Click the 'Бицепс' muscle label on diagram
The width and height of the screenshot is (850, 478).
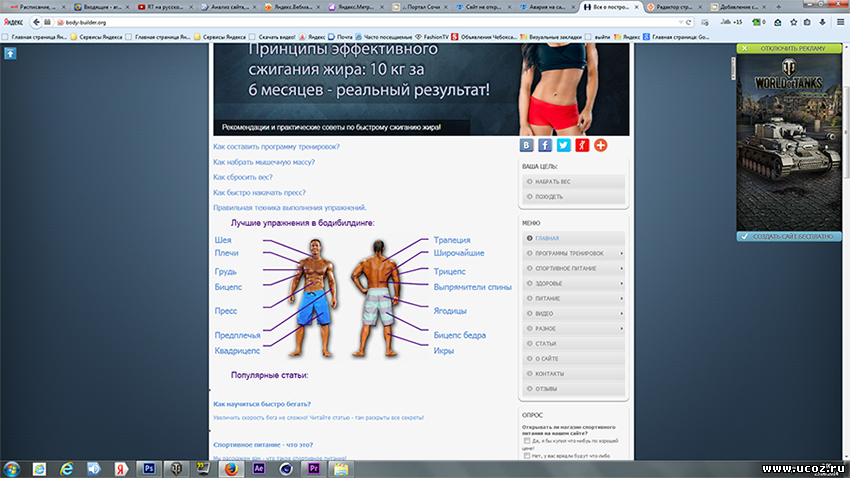pos(228,287)
